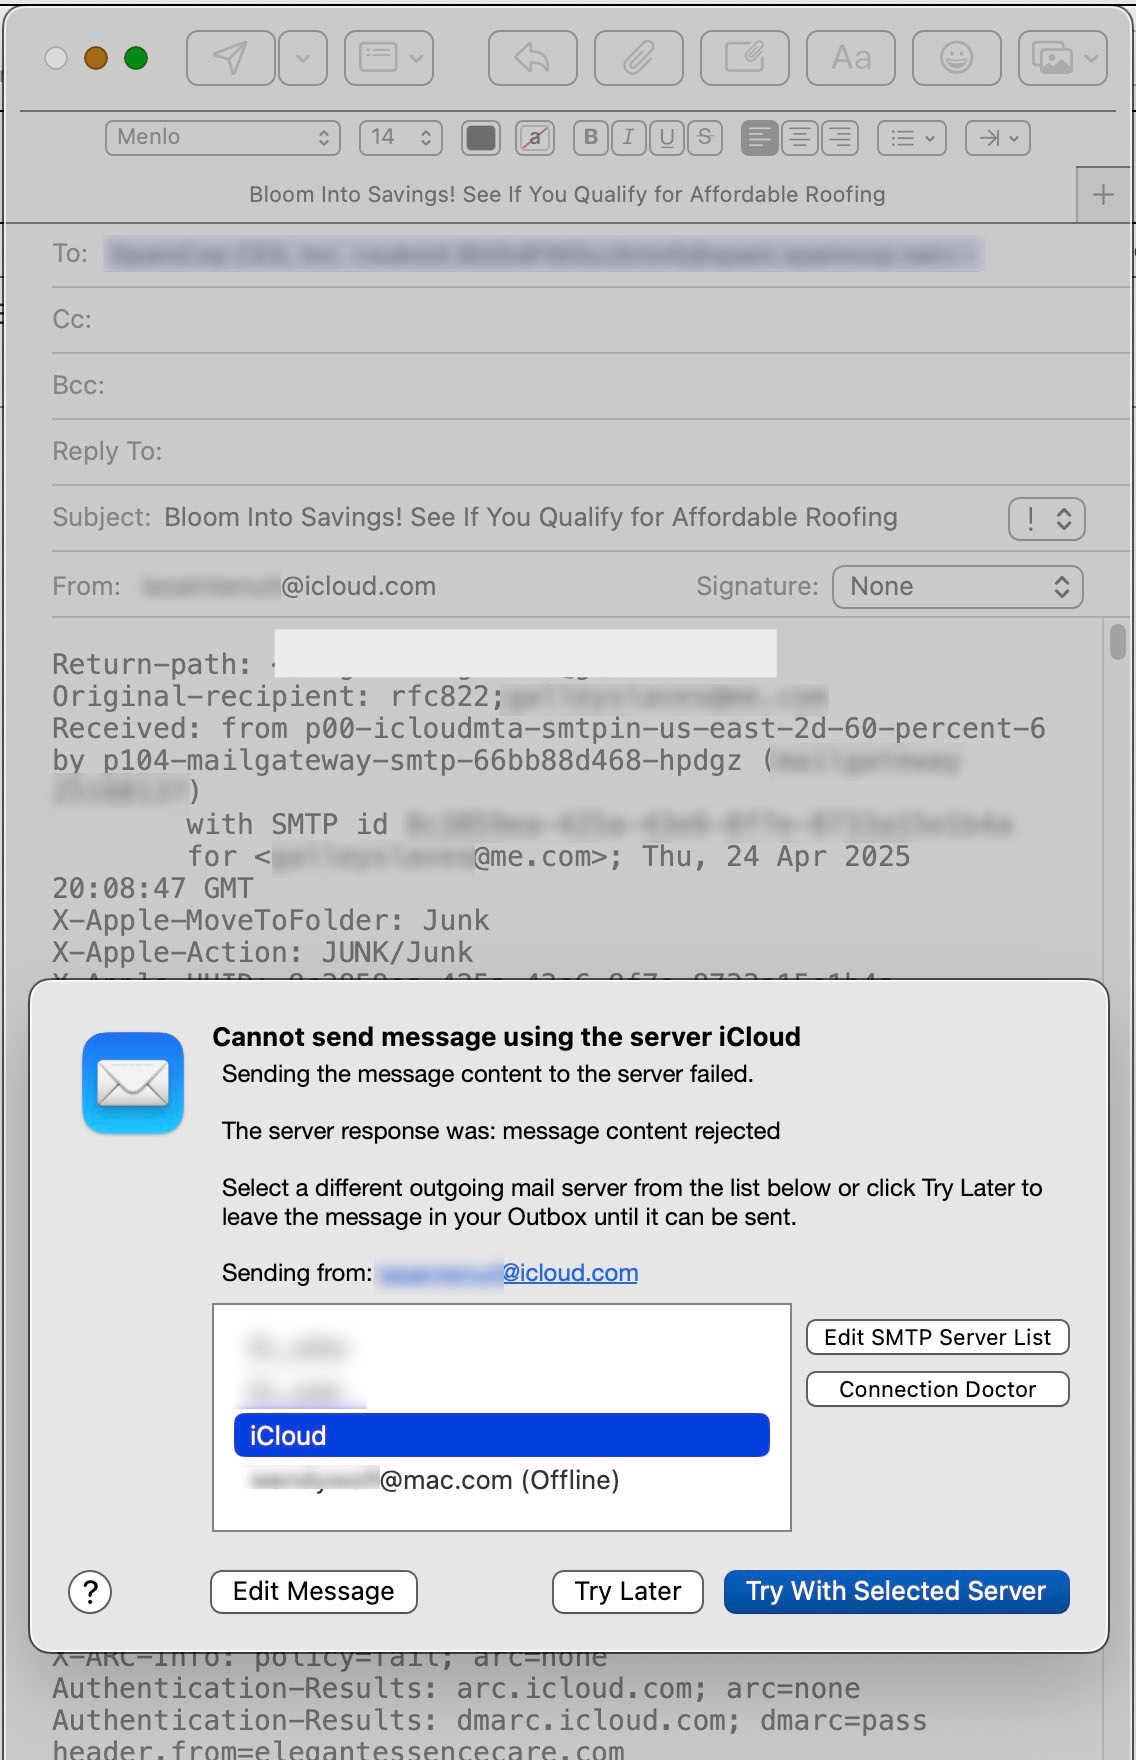Toggle Italic formatting
This screenshot has width=1136, height=1760.
(x=628, y=138)
